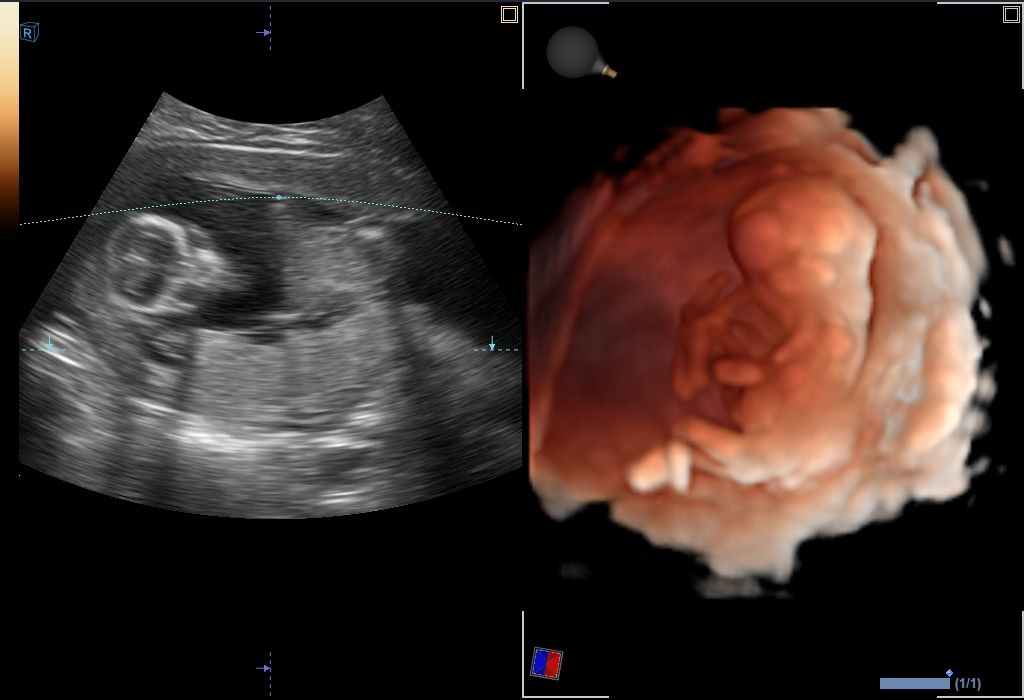Click the dotted cyan render boundary curve
Viewport: 1024px width, 700px height.
click(400, 206)
